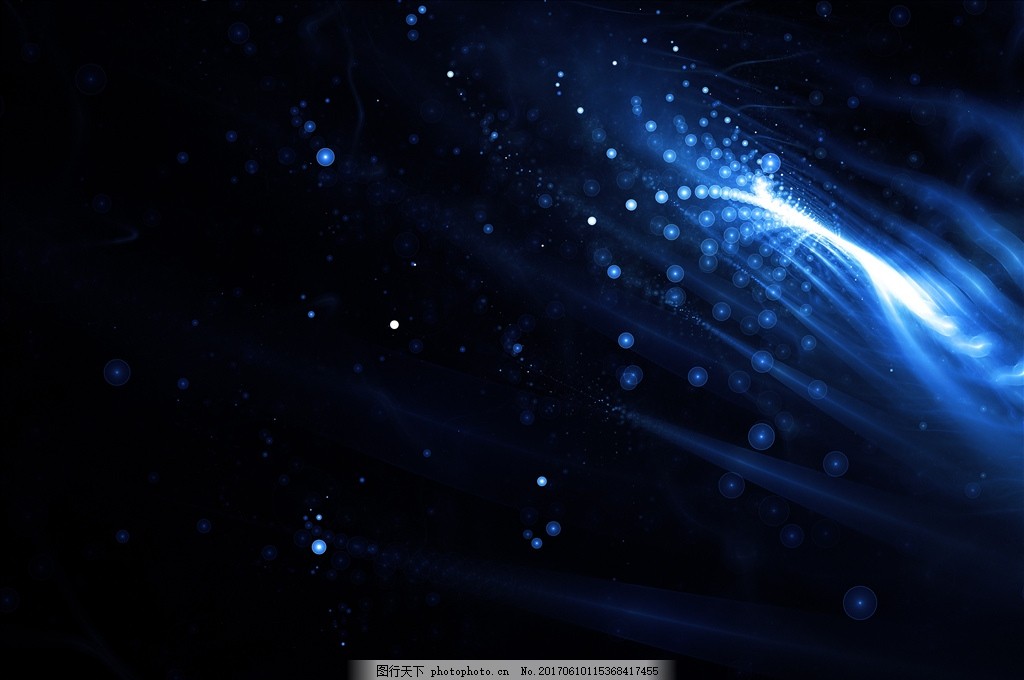This screenshot has height=680, width=1024.
Task: Click the bright blue orb at upper left
Action: (325, 156)
